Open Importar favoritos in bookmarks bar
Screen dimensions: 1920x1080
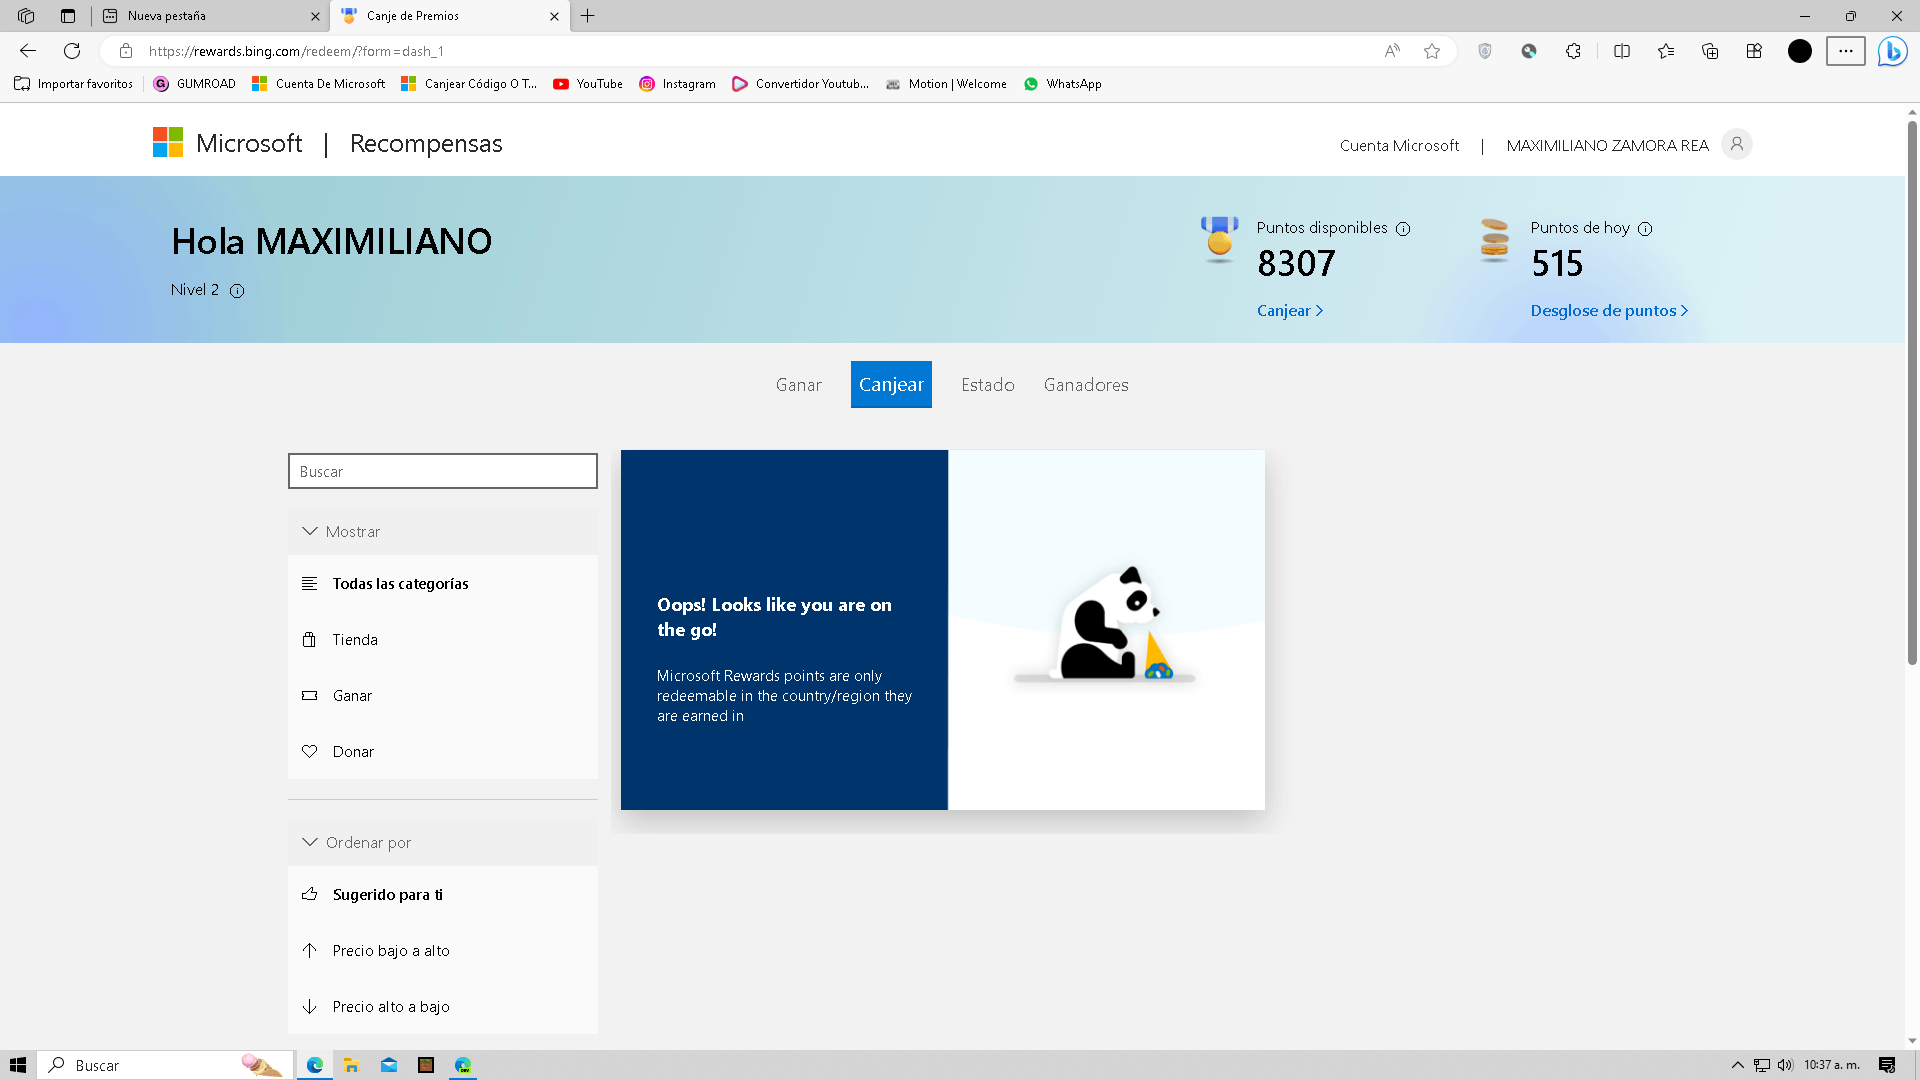pyautogui.click(x=74, y=84)
